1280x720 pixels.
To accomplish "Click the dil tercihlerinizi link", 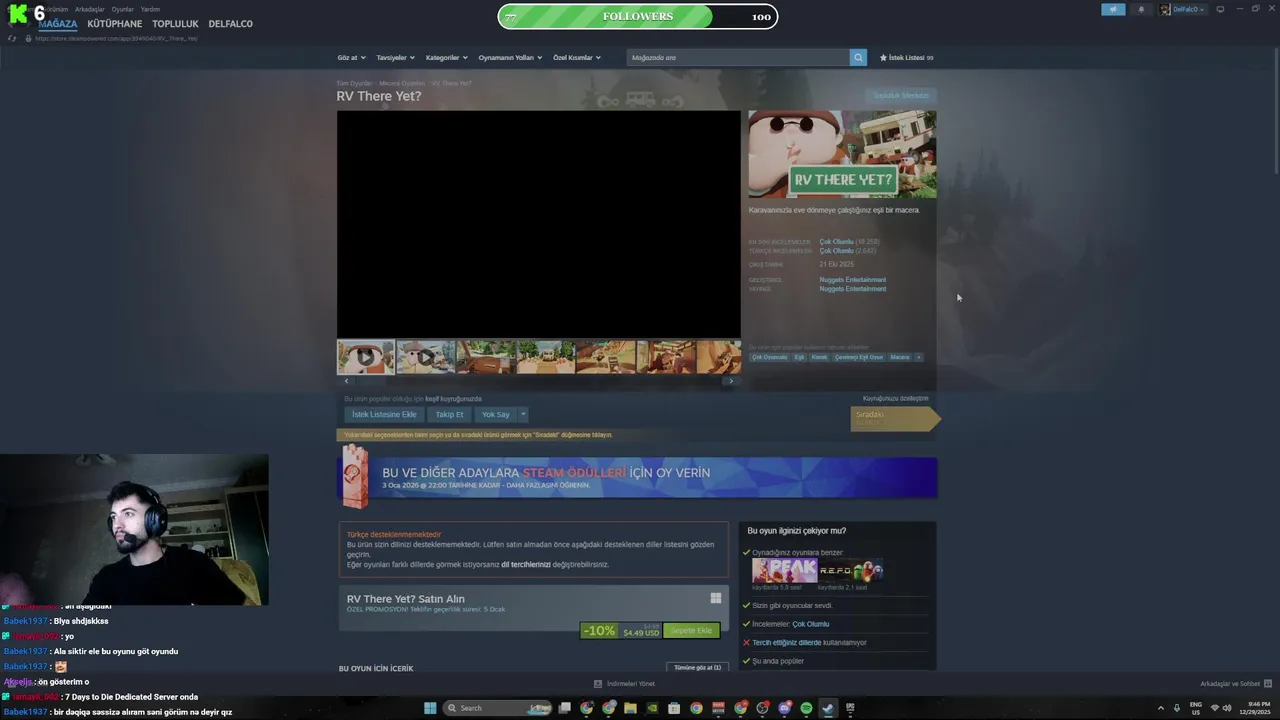I will pyautogui.click(x=526, y=564).
